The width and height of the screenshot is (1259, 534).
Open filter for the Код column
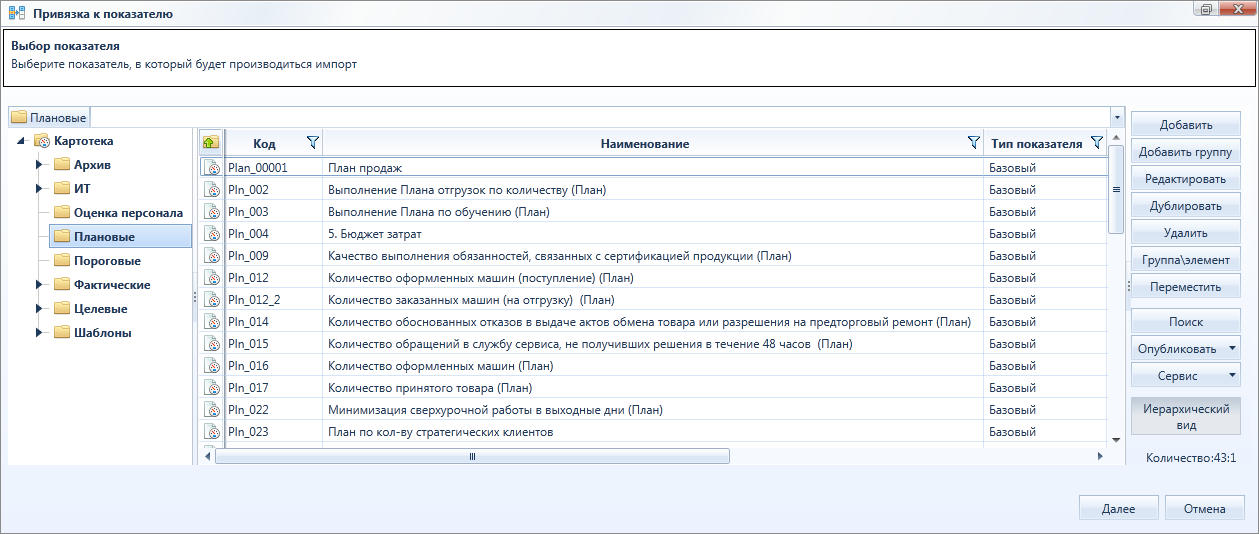[312, 143]
